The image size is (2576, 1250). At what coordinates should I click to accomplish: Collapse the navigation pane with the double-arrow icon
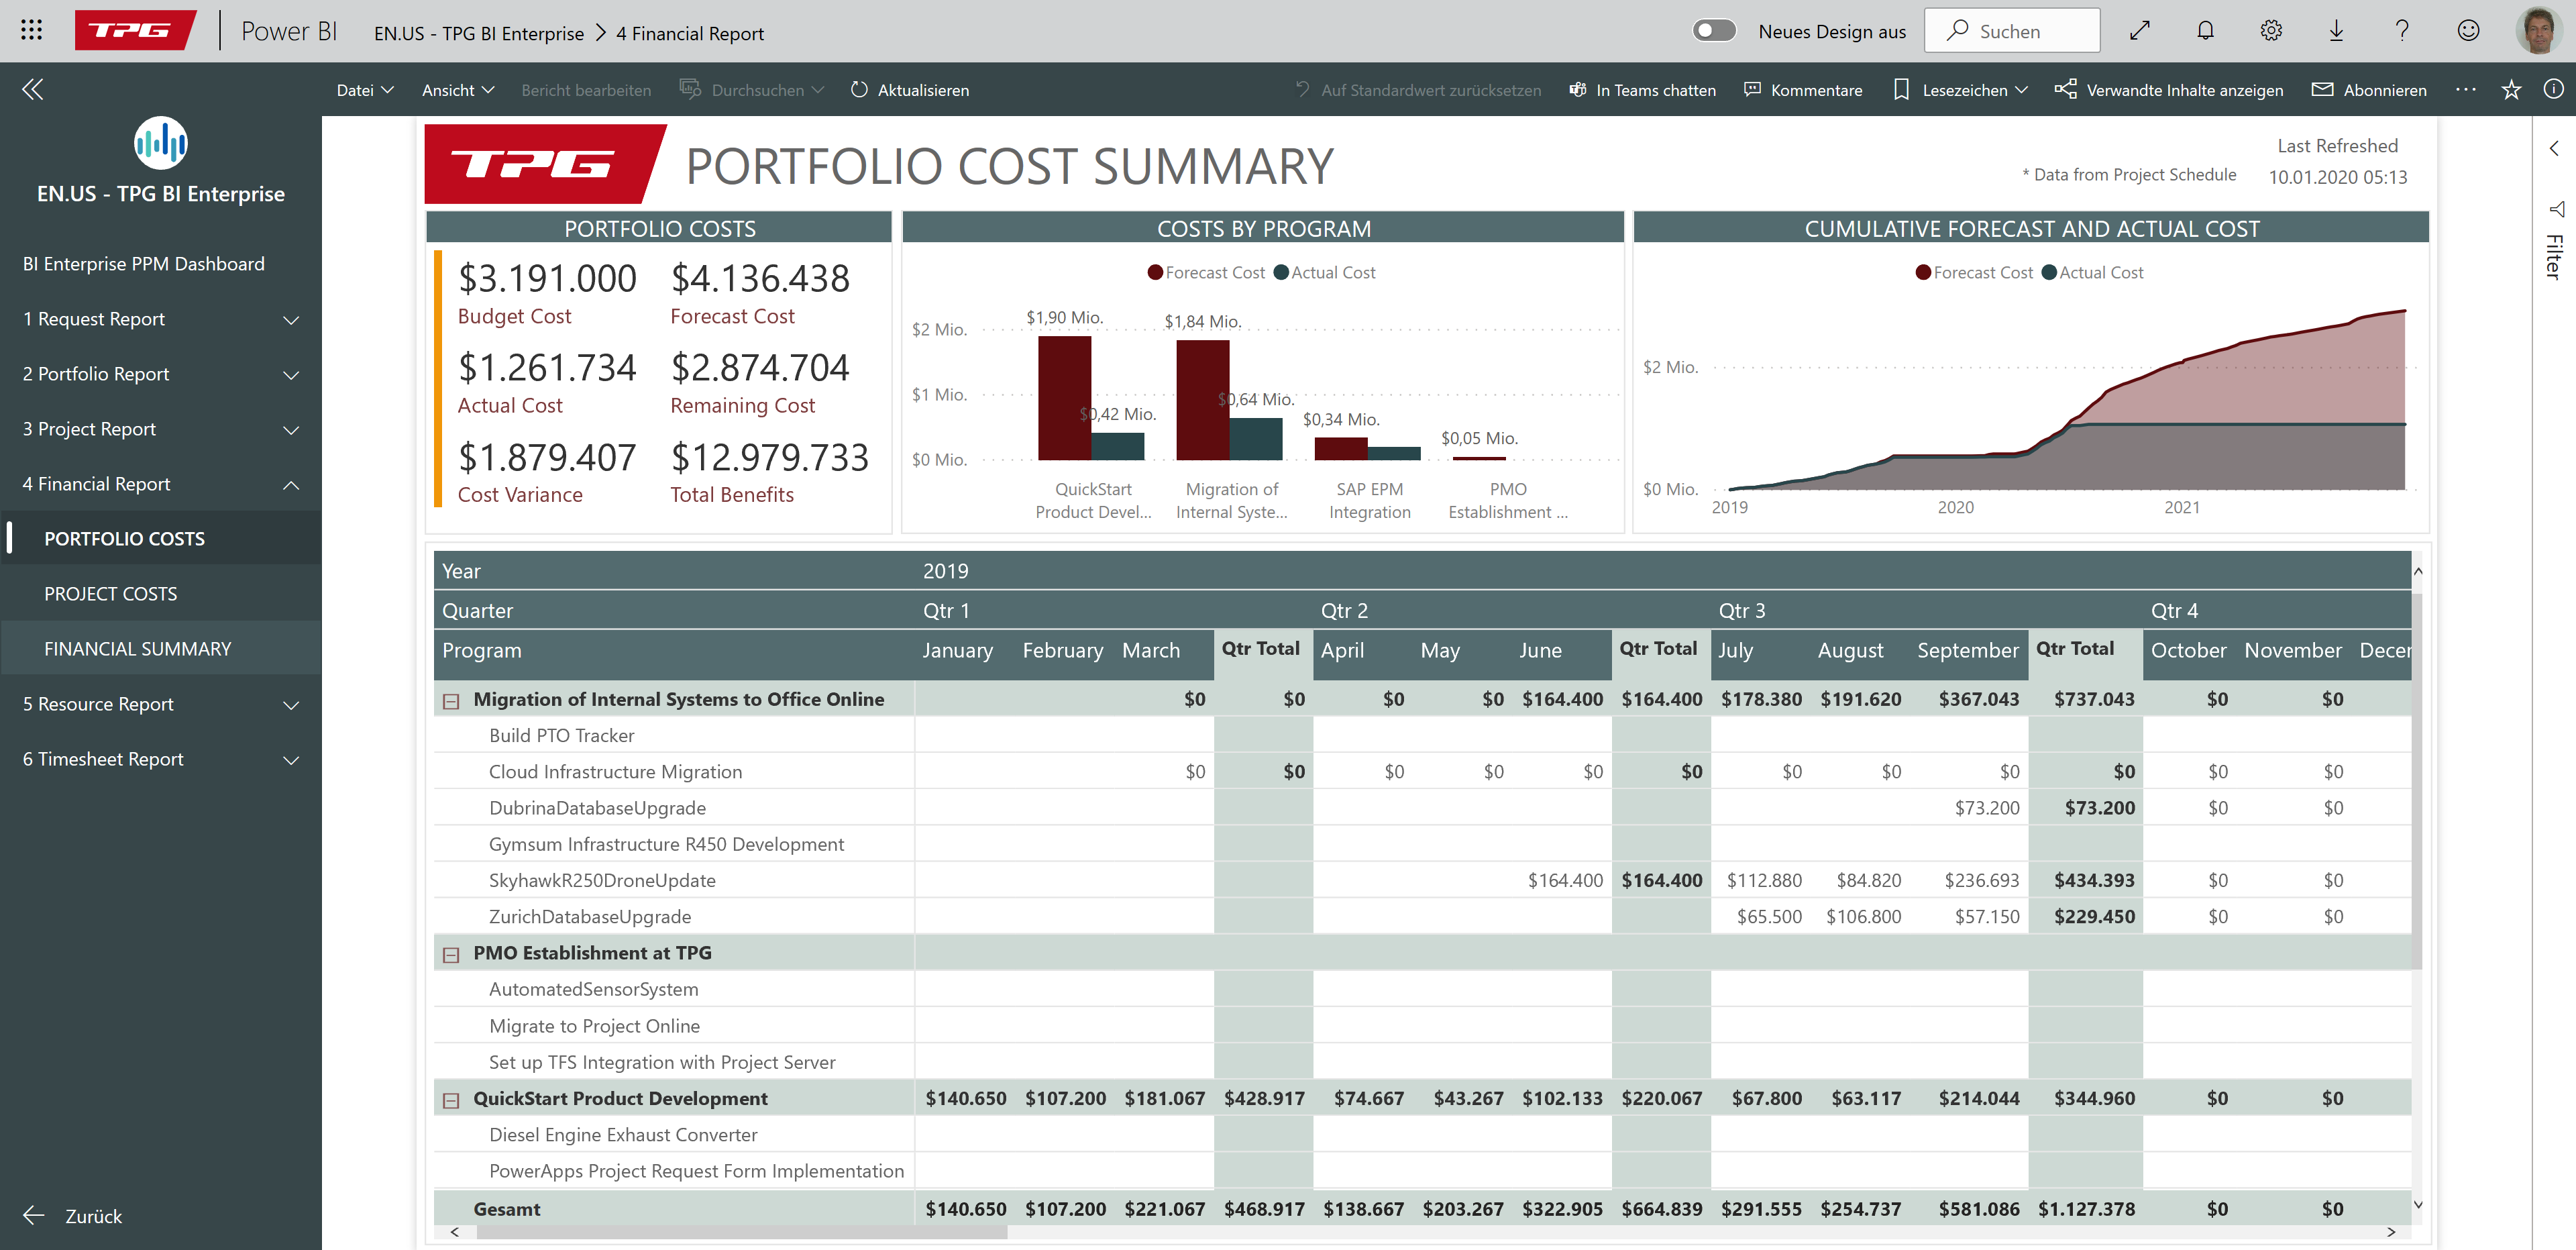(33, 89)
